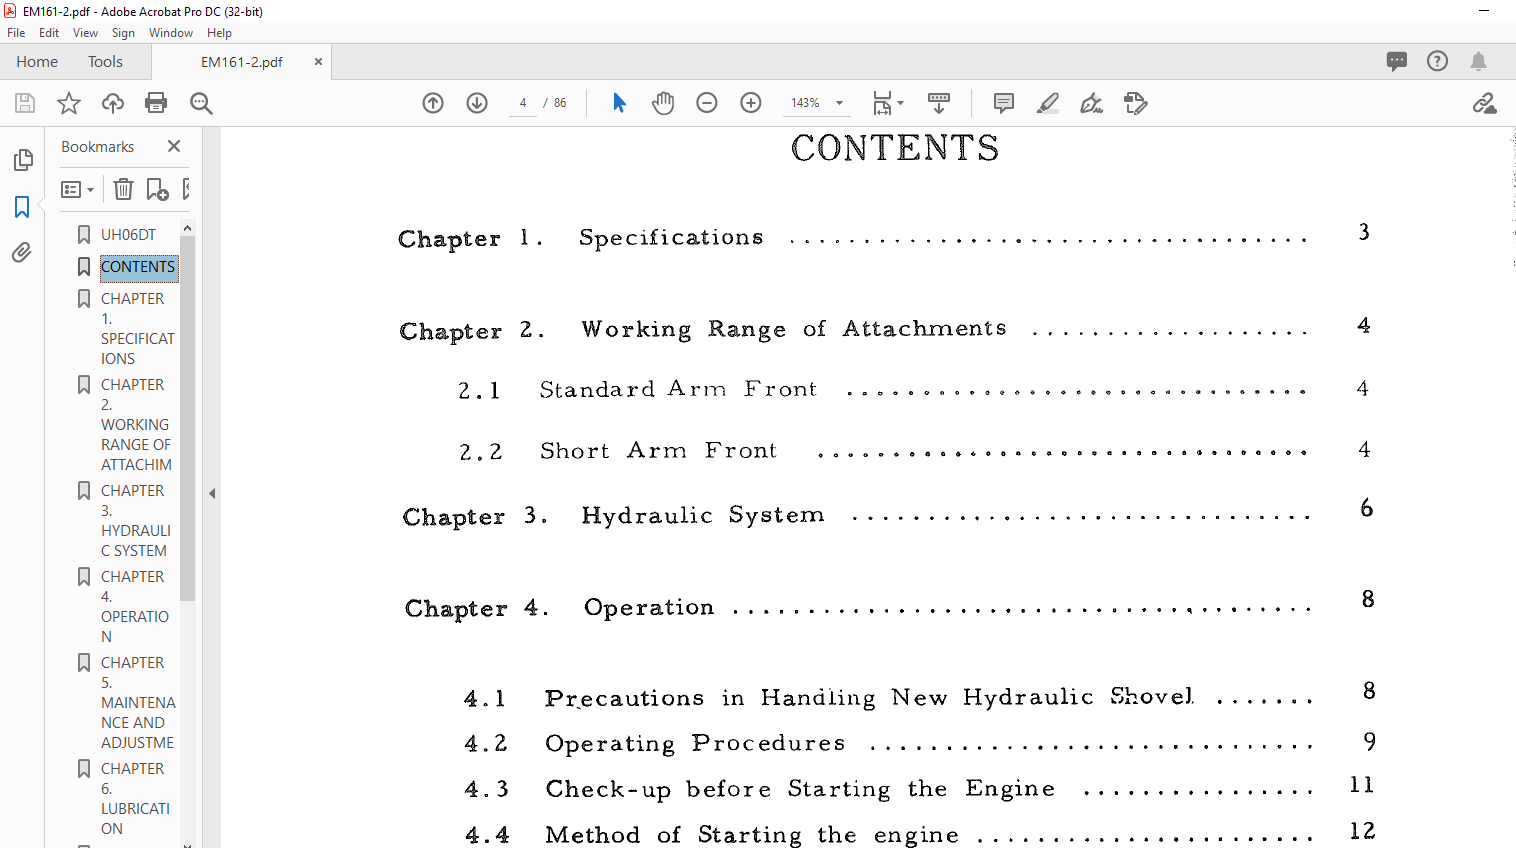
Task: Open the chat comments bubble icon
Action: tap(1397, 61)
